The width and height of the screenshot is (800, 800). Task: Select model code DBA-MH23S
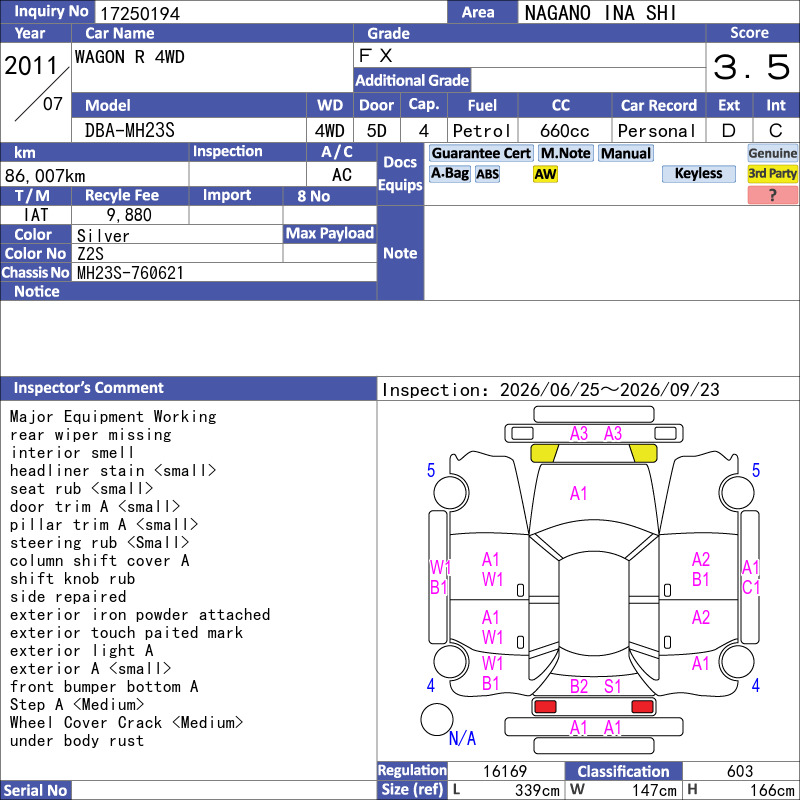(x=130, y=131)
